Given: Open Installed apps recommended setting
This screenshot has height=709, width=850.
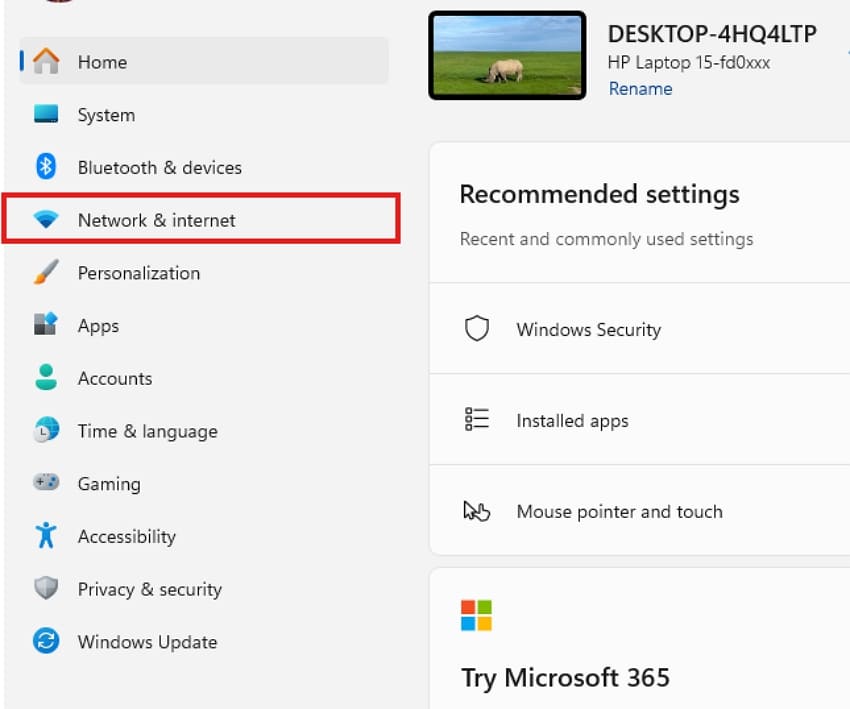Looking at the screenshot, I should tap(640, 420).
